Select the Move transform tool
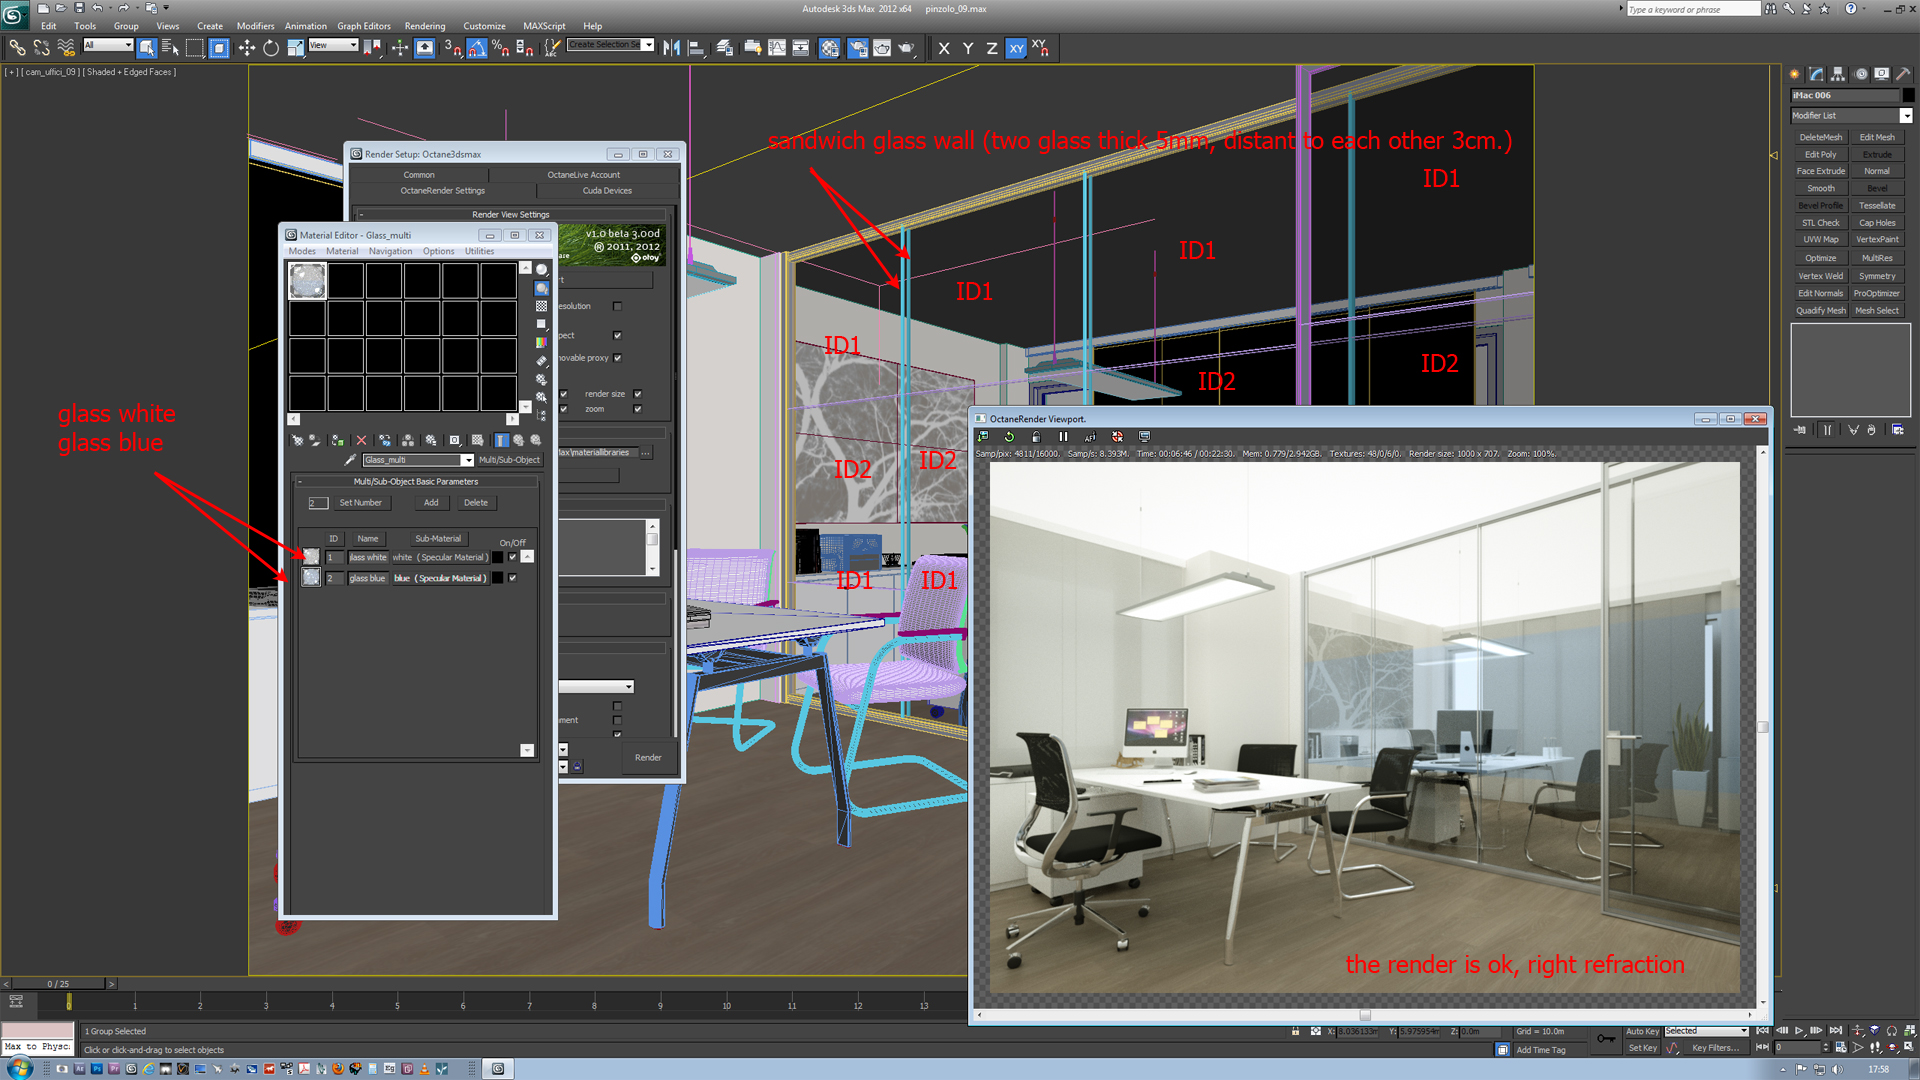Viewport: 1920px width, 1080px height. coord(246,48)
